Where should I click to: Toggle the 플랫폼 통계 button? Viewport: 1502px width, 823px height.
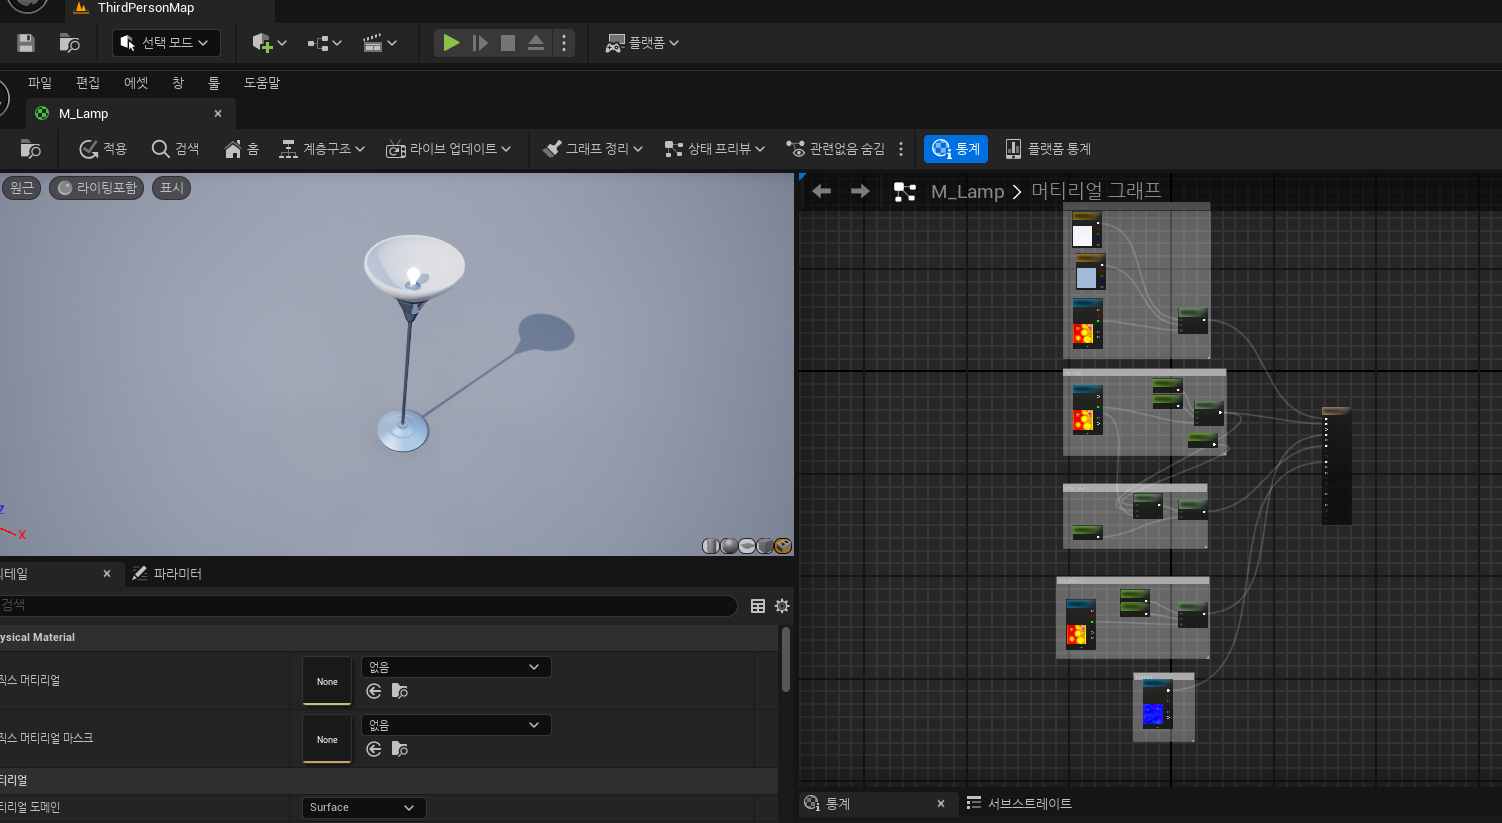tap(1048, 149)
